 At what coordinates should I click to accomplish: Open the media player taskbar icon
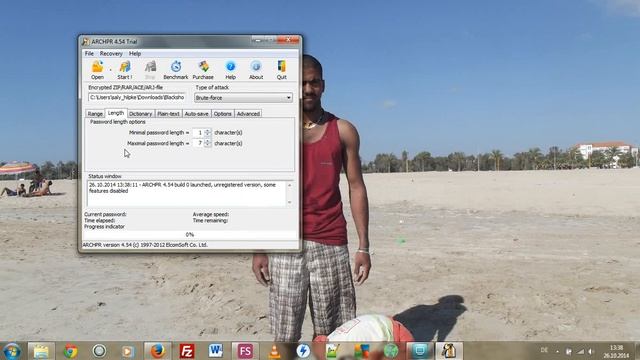pos(128,351)
